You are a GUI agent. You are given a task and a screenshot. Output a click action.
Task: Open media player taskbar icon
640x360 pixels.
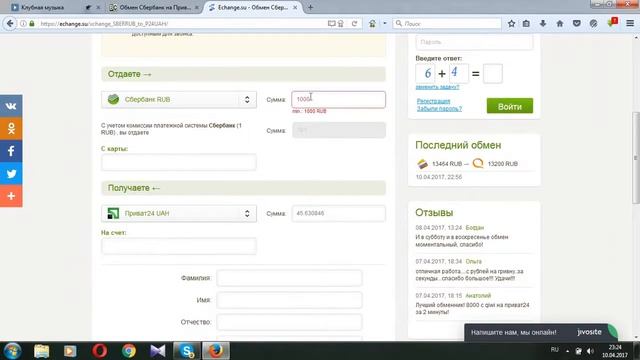tap(70, 351)
